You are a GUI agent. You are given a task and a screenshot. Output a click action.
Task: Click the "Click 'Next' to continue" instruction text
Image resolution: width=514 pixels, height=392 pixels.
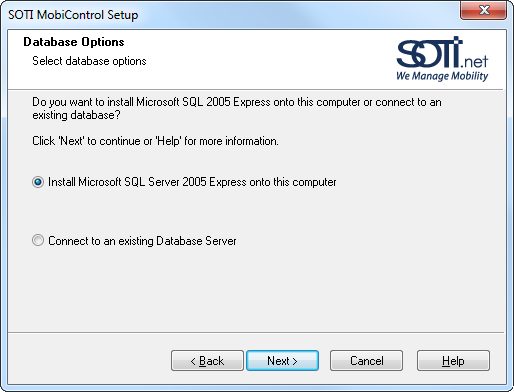155,141
